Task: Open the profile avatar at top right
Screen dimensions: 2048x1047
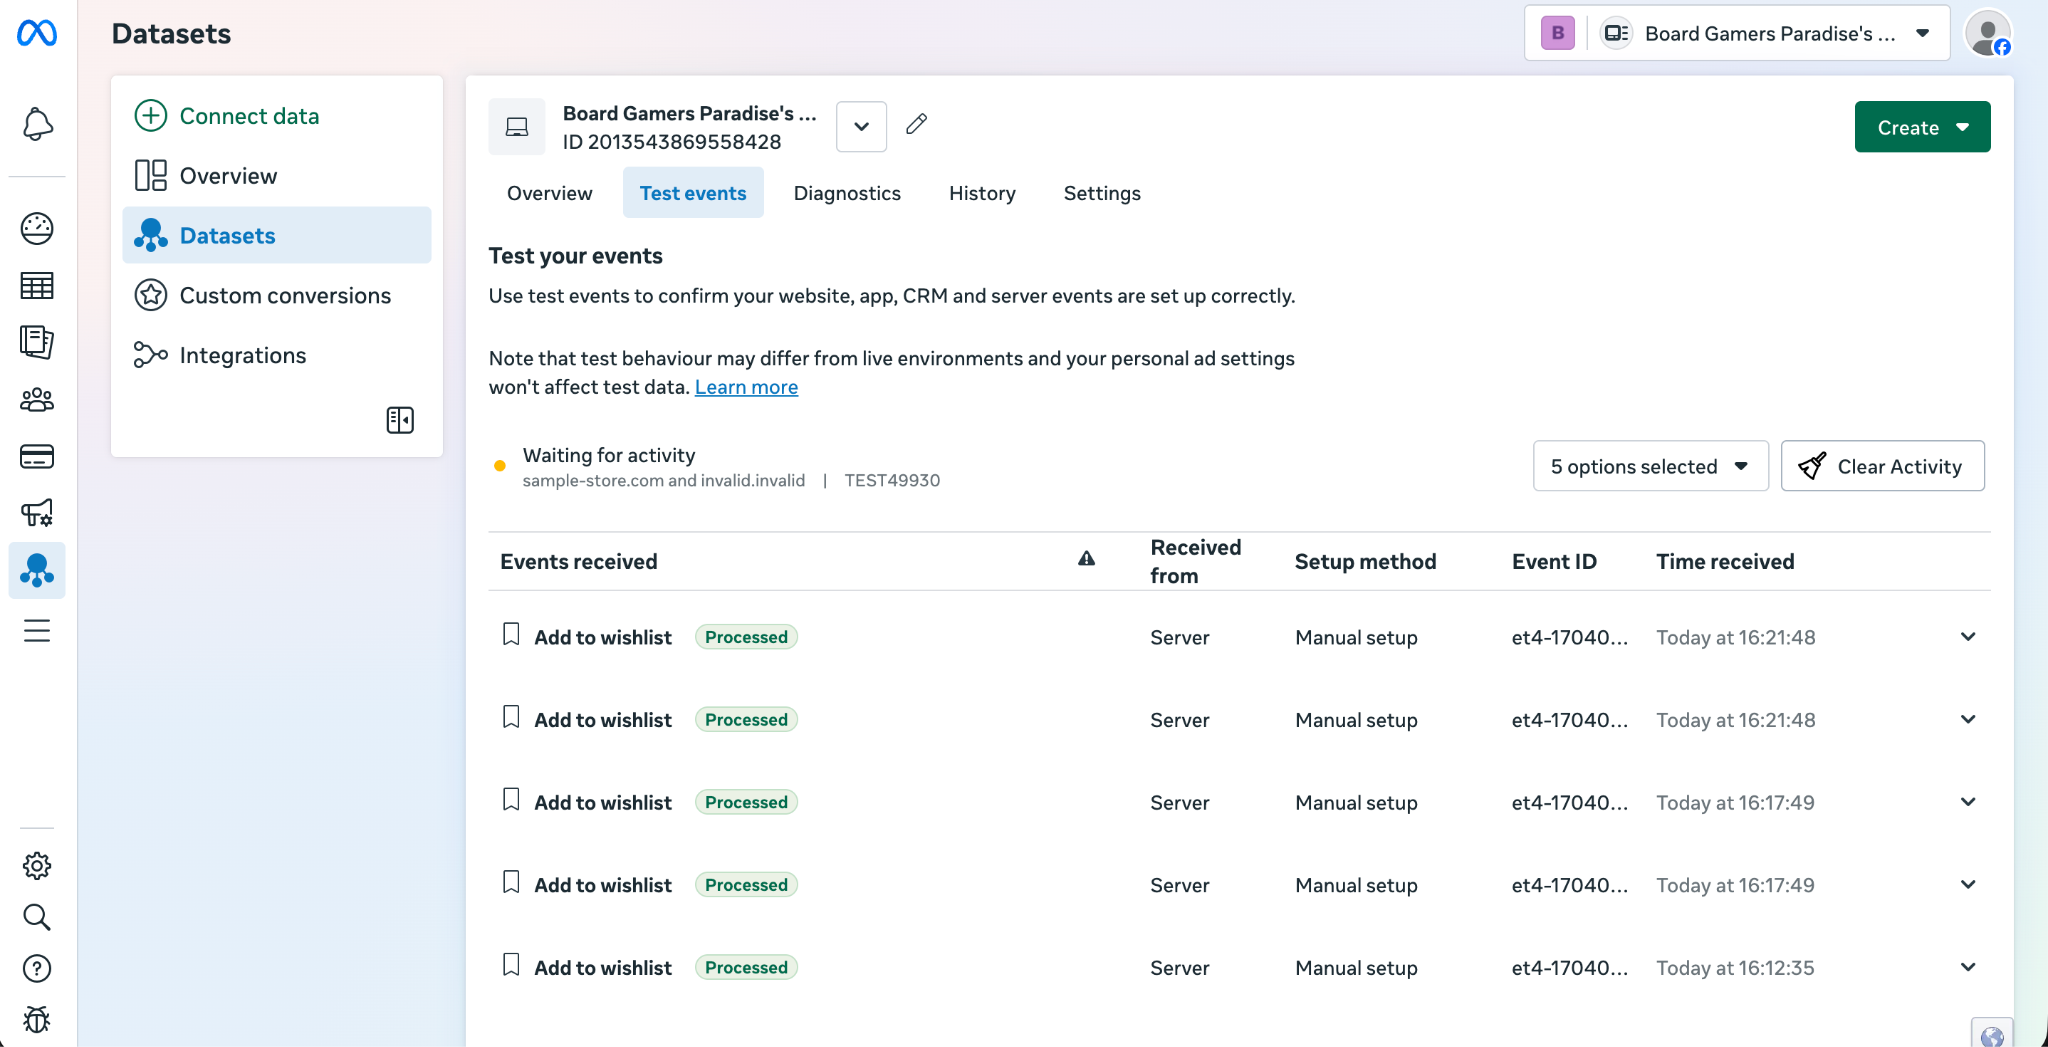Action: 1987,34
